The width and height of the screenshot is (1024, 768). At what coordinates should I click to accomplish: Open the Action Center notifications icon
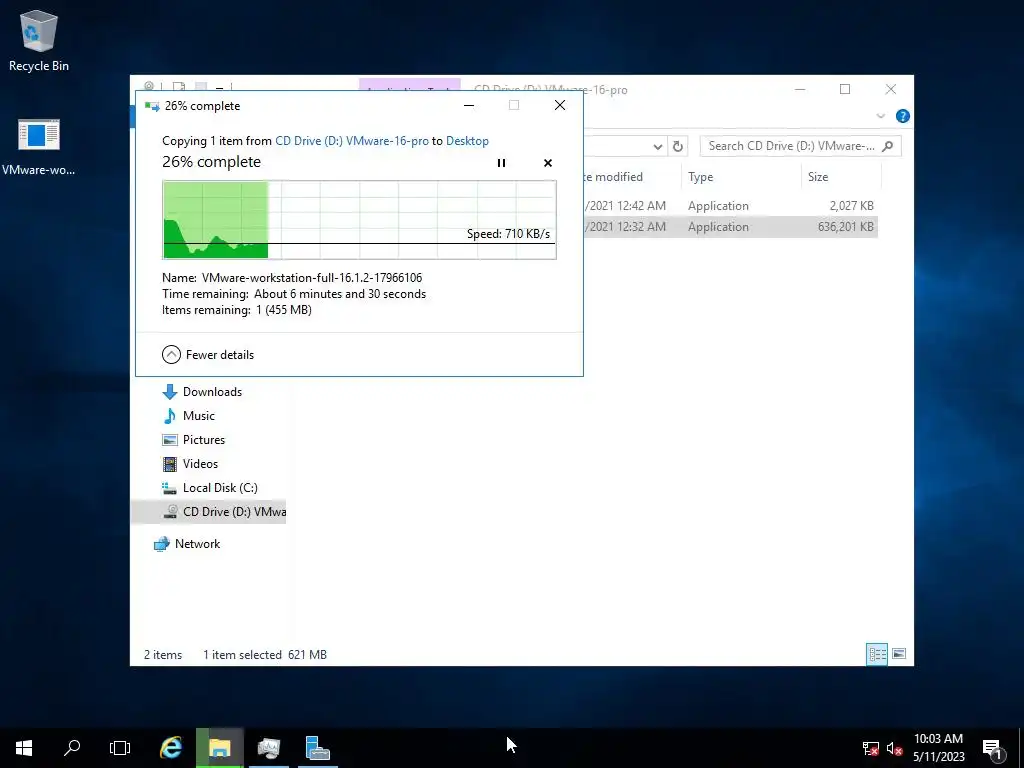(x=993, y=748)
